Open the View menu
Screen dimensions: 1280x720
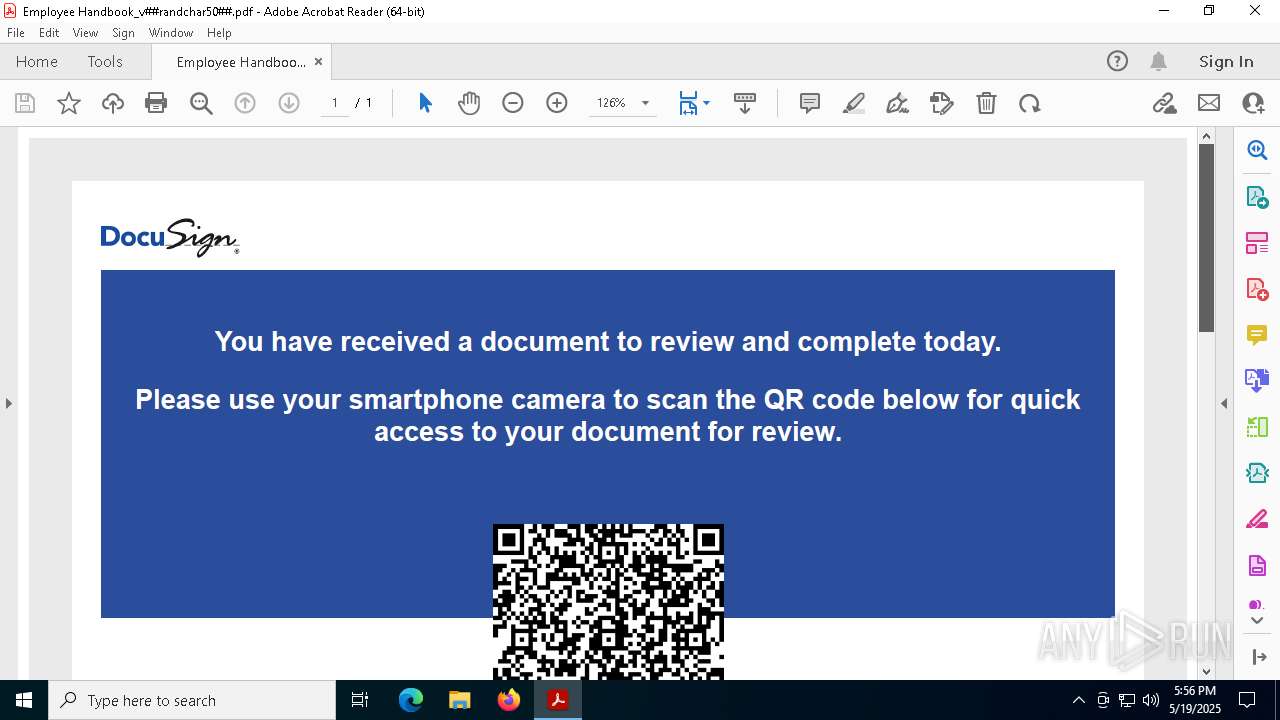(85, 32)
